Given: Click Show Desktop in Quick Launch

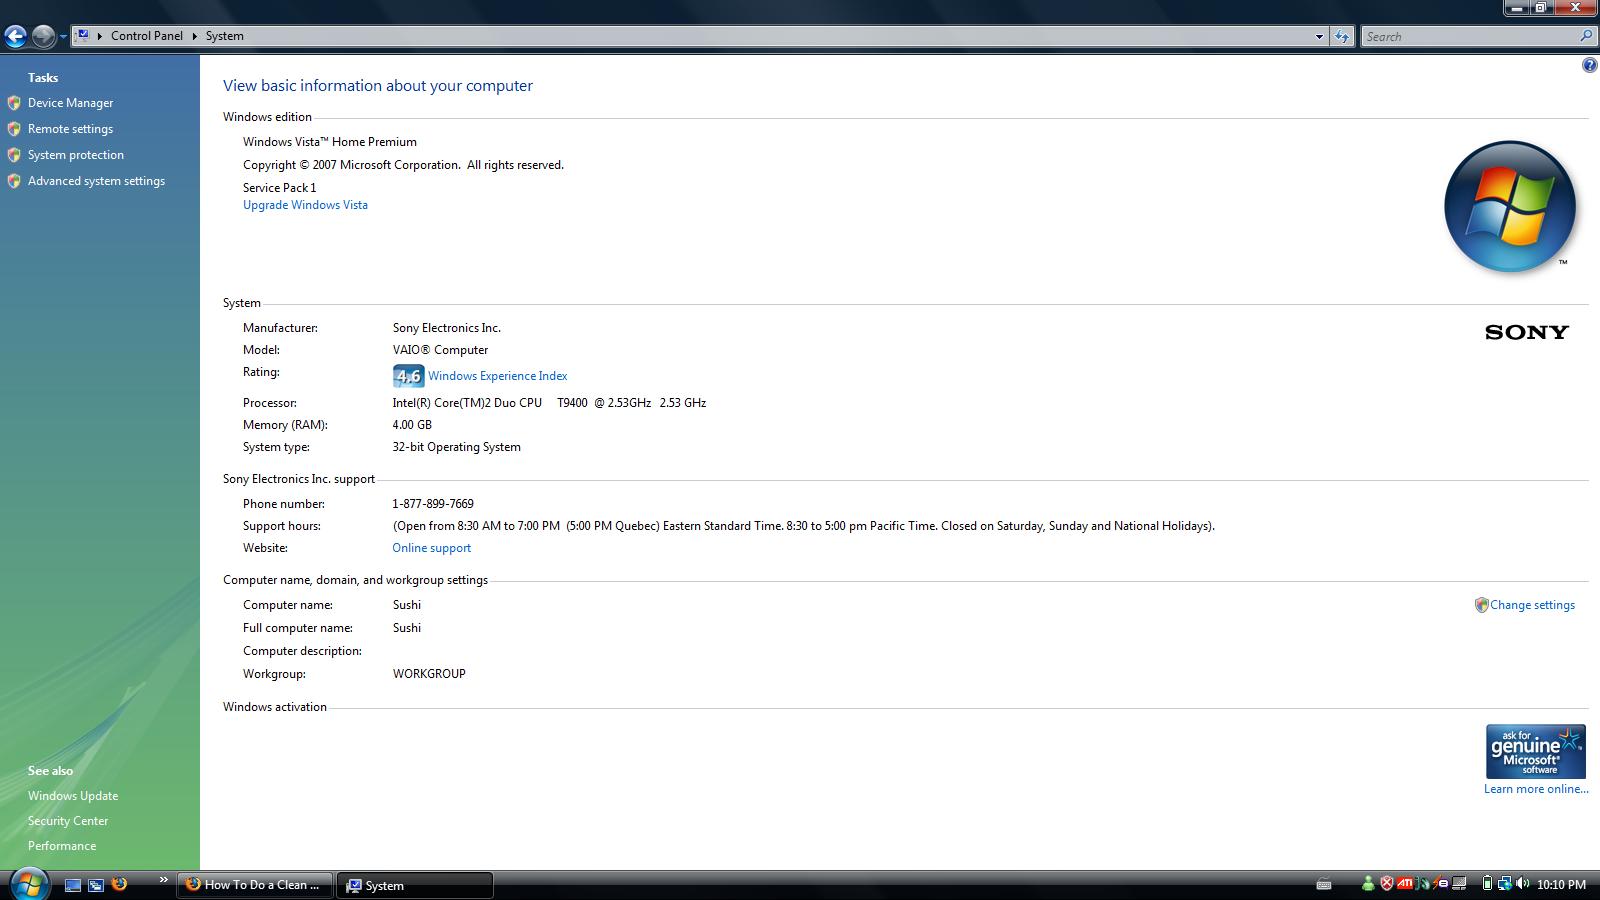Looking at the screenshot, I should click(x=73, y=885).
